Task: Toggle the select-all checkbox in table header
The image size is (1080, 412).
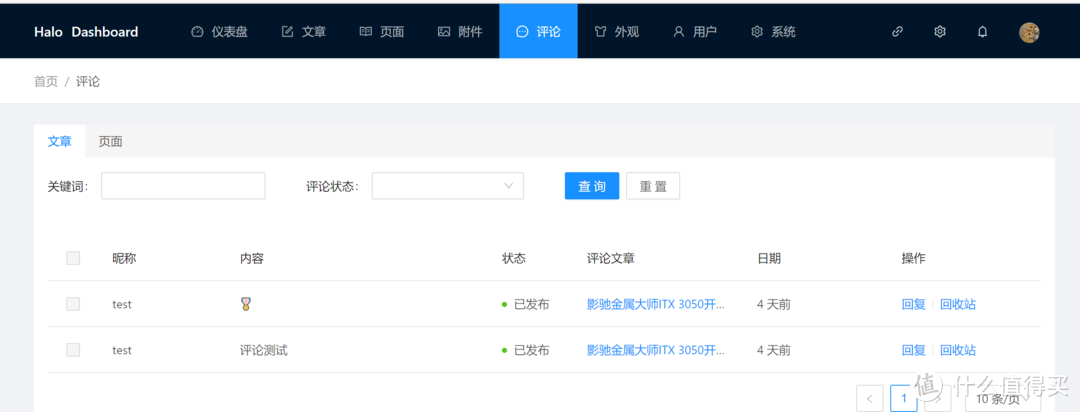Action: (73, 258)
